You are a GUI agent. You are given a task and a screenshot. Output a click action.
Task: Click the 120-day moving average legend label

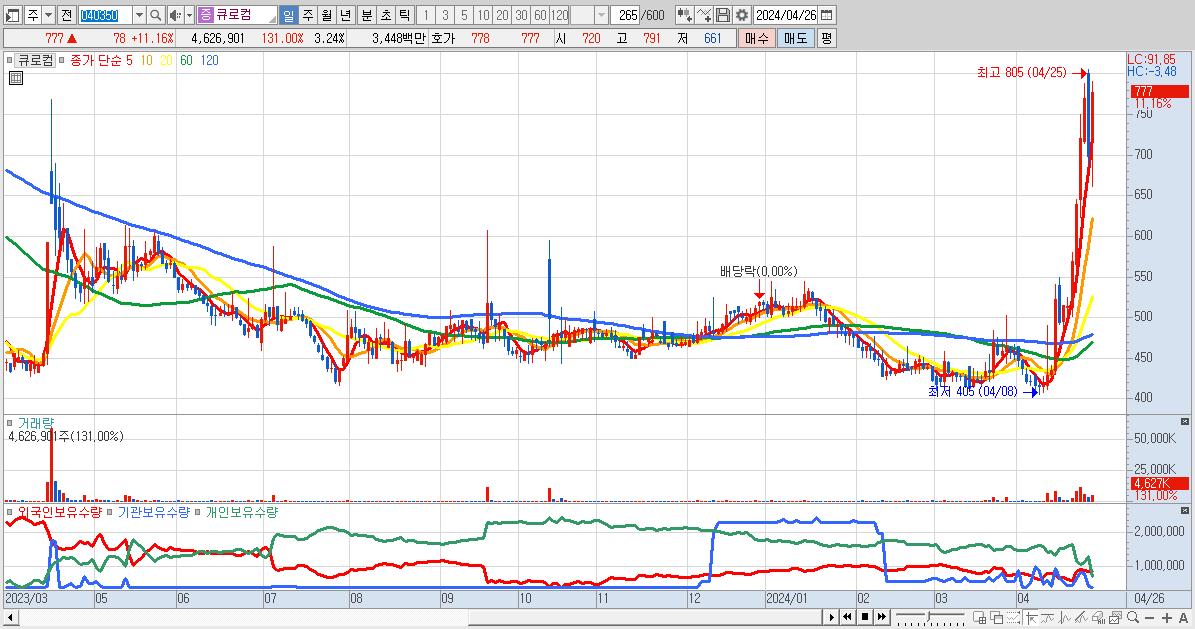[x=210, y=60]
